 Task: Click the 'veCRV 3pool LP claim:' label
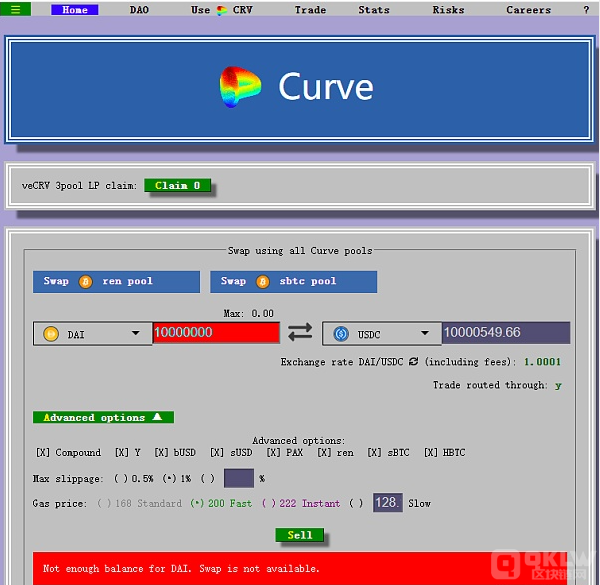tap(79, 186)
